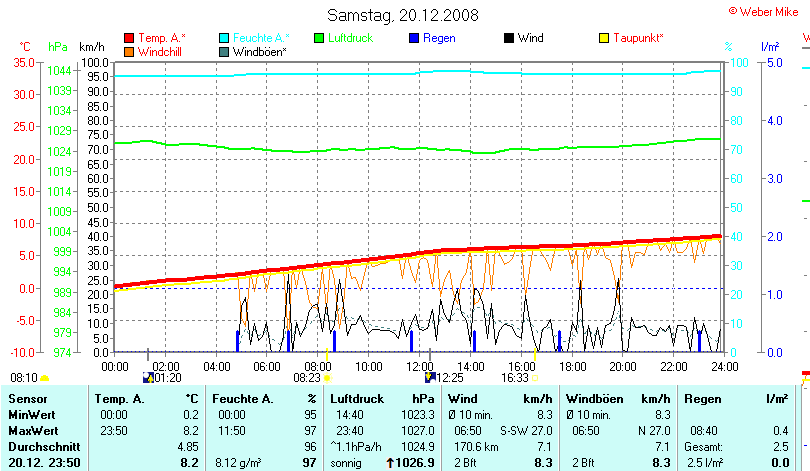Click the Regen table header
This screenshot has height=471, width=810.
click(x=702, y=399)
